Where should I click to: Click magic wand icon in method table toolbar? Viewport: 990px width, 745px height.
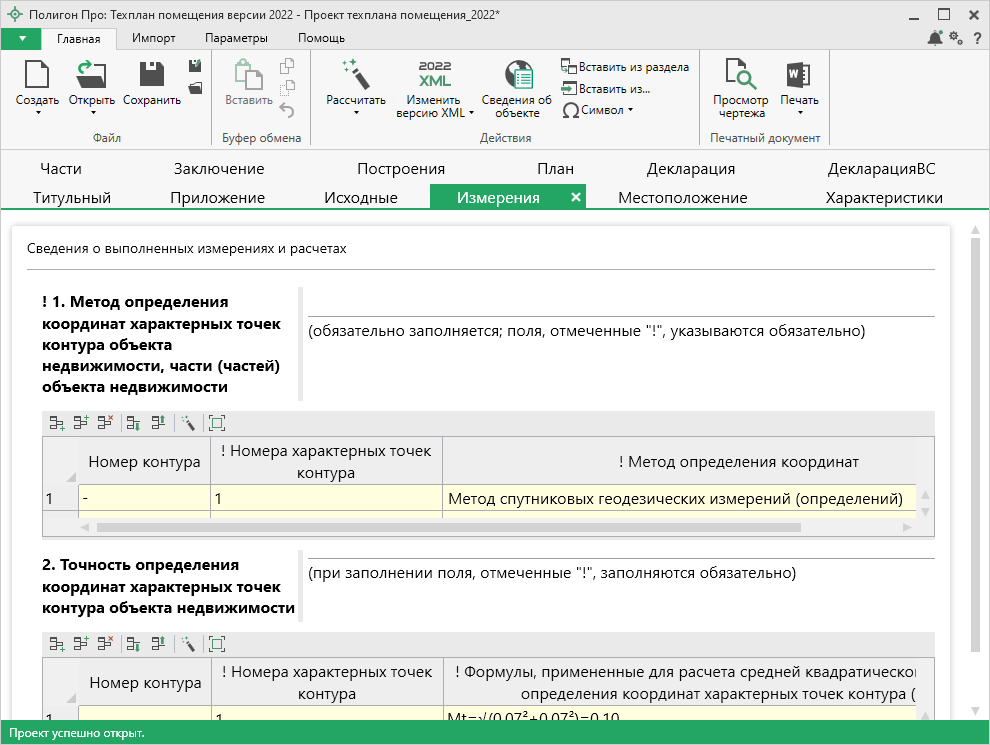tap(187, 423)
